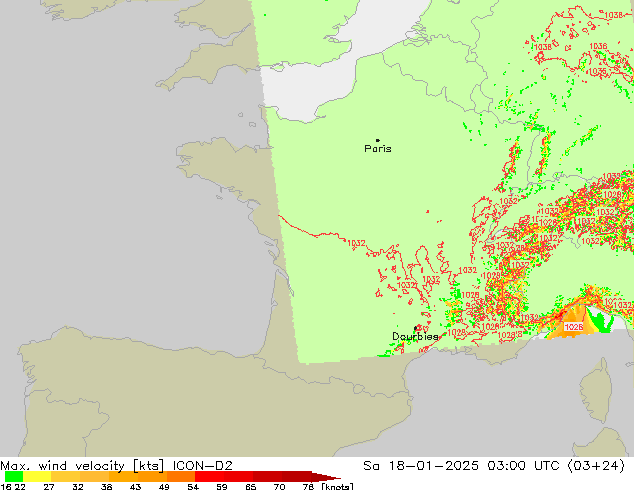634x490 pixels.
Task: Click the legend value 49
Action: [x=164, y=486]
